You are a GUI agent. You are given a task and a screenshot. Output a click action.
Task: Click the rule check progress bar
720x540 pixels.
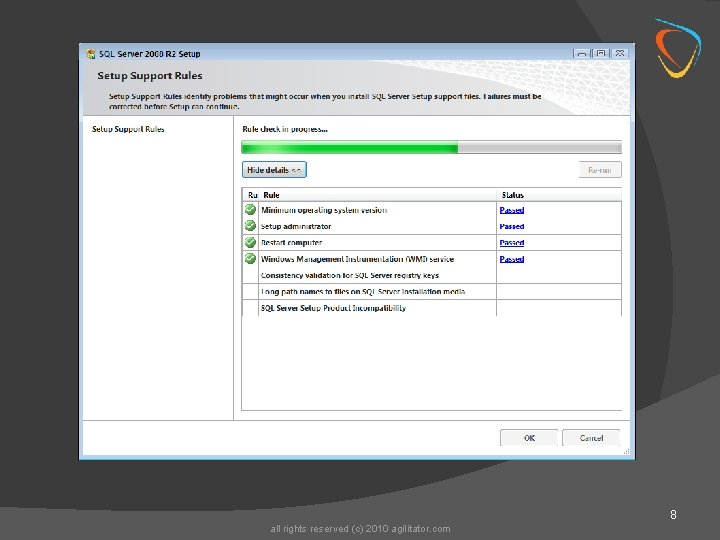[431, 147]
